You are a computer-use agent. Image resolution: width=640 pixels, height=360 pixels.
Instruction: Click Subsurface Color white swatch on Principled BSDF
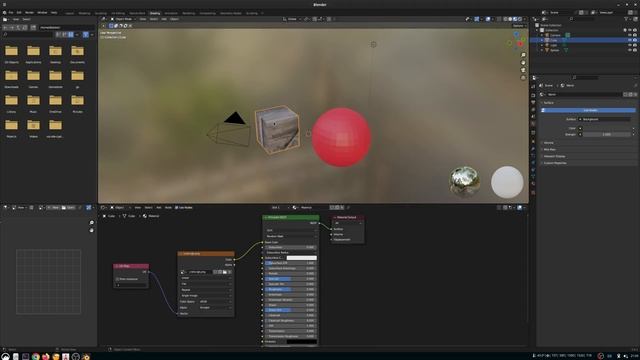(x=302, y=258)
